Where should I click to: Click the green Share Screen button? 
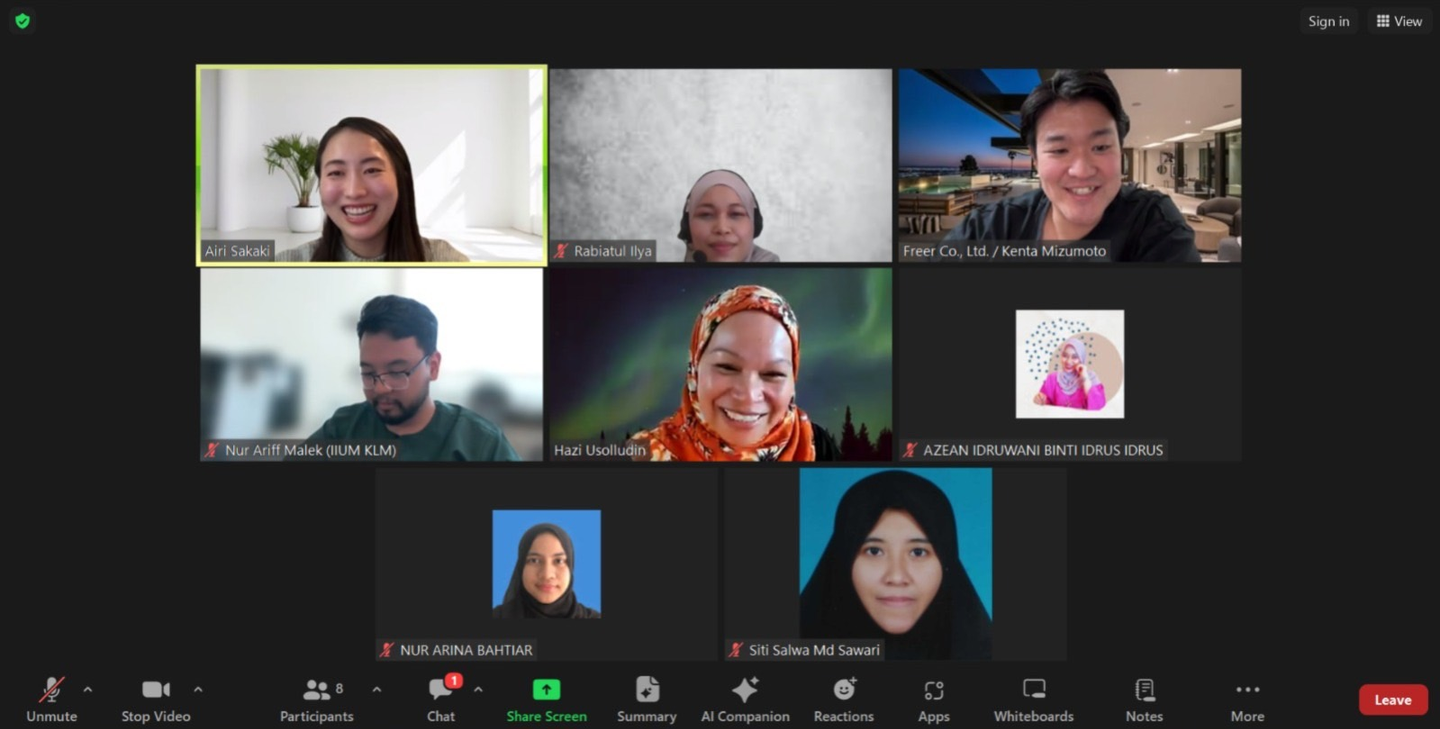click(546, 699)
